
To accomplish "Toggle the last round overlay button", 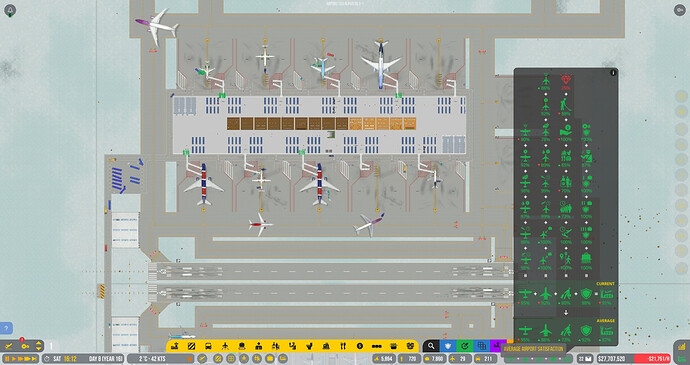I will [283, 358].
